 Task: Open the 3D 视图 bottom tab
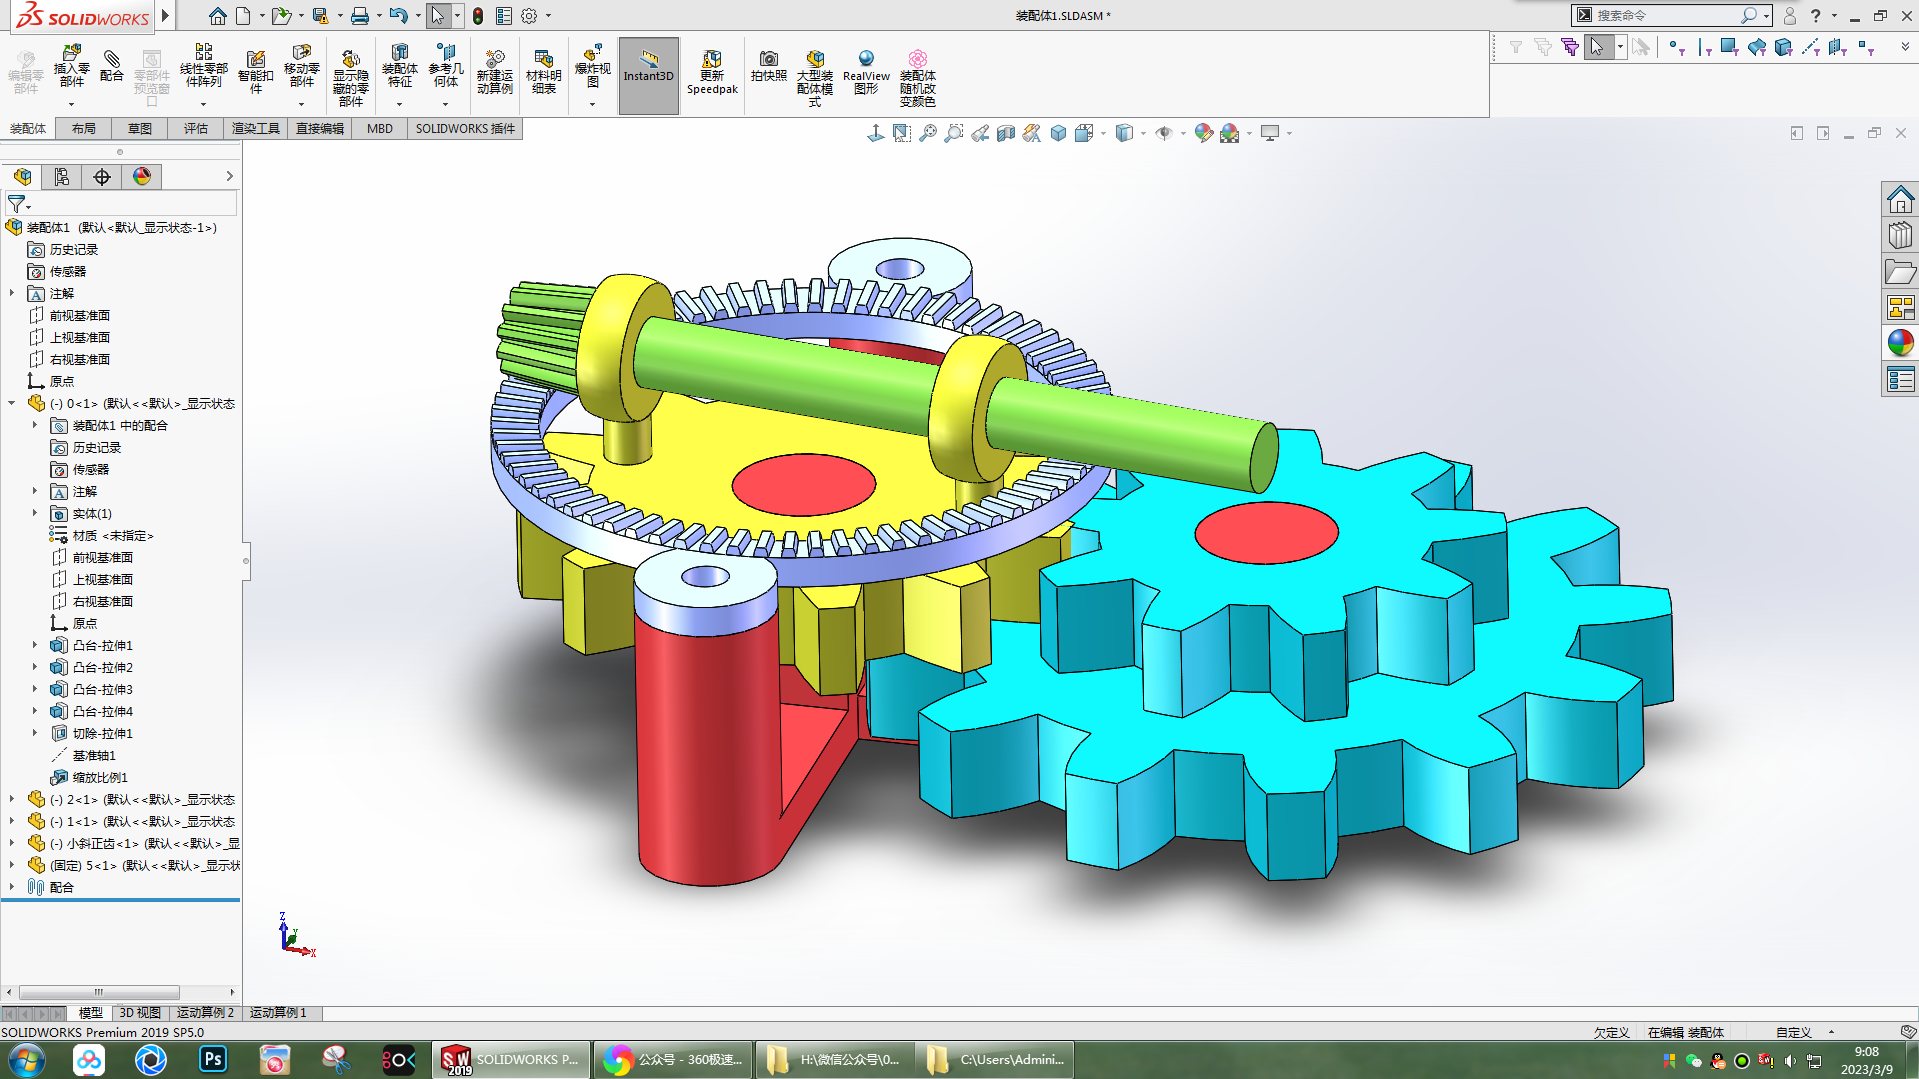(140, 1013)
